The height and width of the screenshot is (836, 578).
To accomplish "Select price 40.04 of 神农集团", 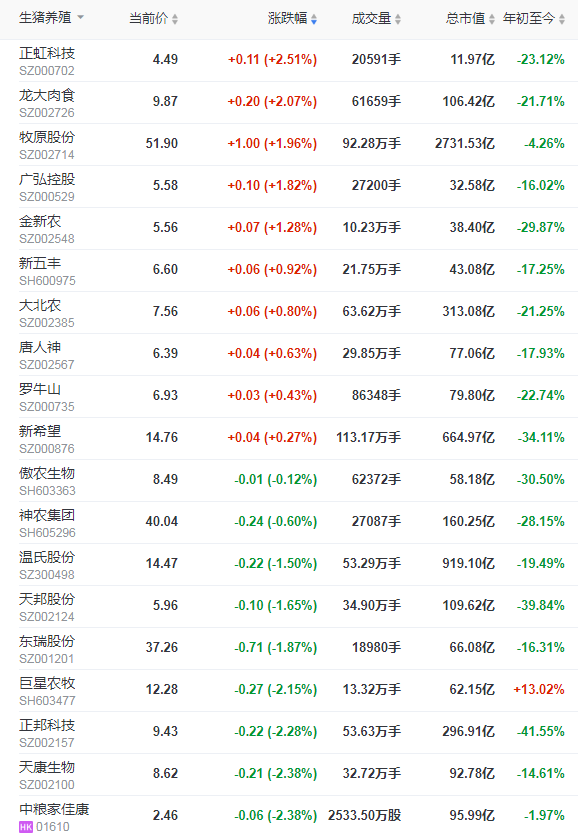I will pyautogui.click(x=162, y=521).
